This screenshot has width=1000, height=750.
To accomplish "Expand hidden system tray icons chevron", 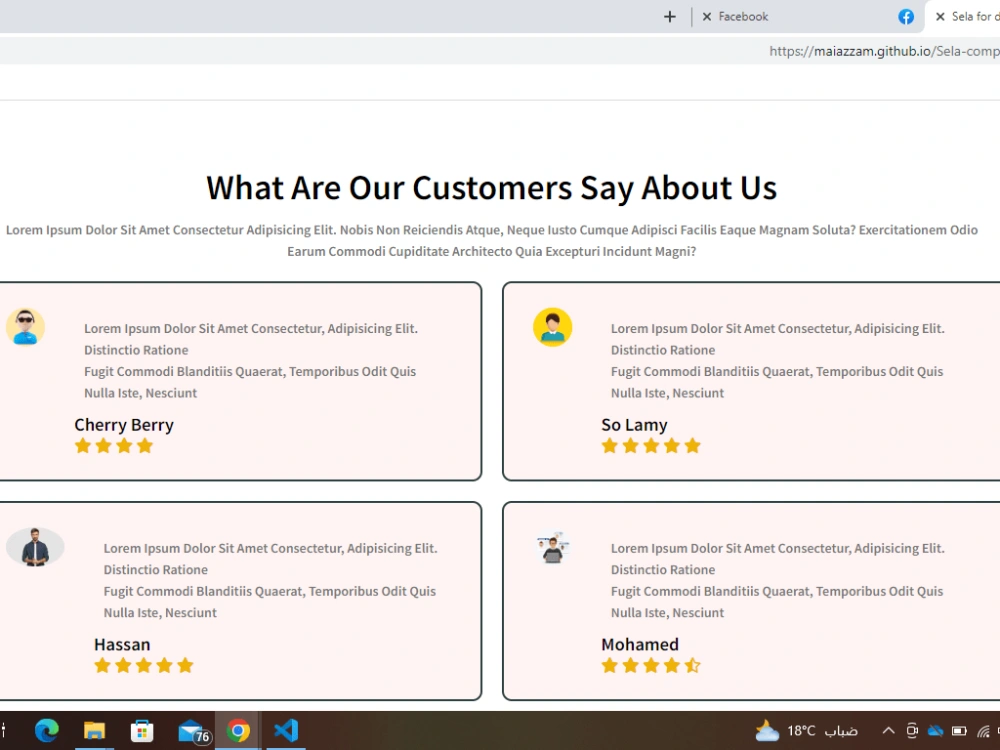I will (888, 730).
